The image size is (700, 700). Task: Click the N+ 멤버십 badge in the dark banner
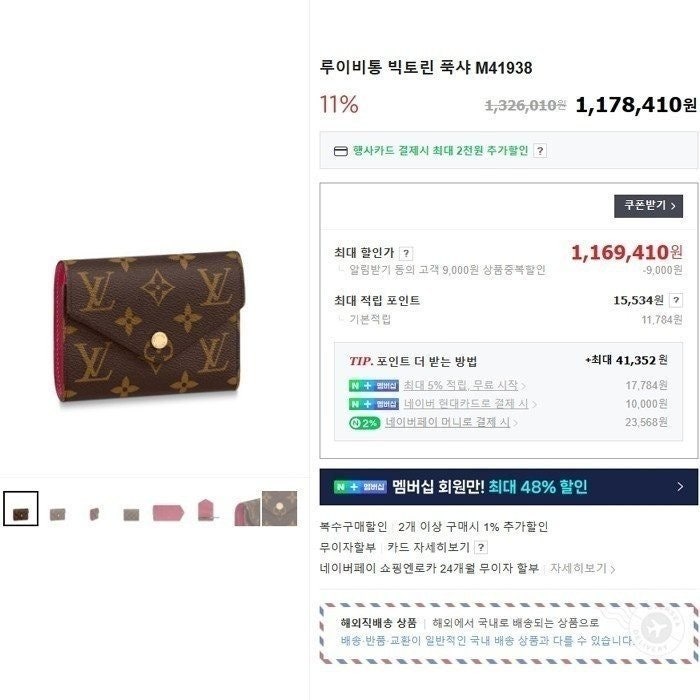pos(360,487)
